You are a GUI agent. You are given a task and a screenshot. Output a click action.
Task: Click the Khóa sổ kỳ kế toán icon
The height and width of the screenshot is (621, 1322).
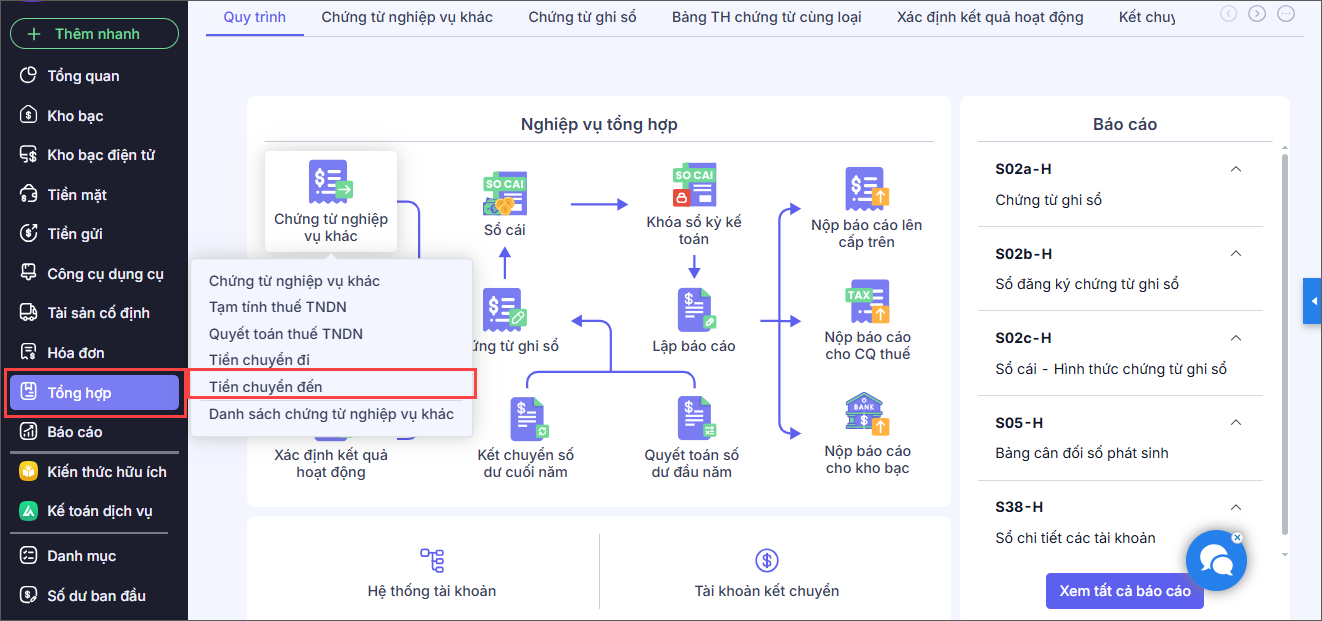(x=694, y=185)
